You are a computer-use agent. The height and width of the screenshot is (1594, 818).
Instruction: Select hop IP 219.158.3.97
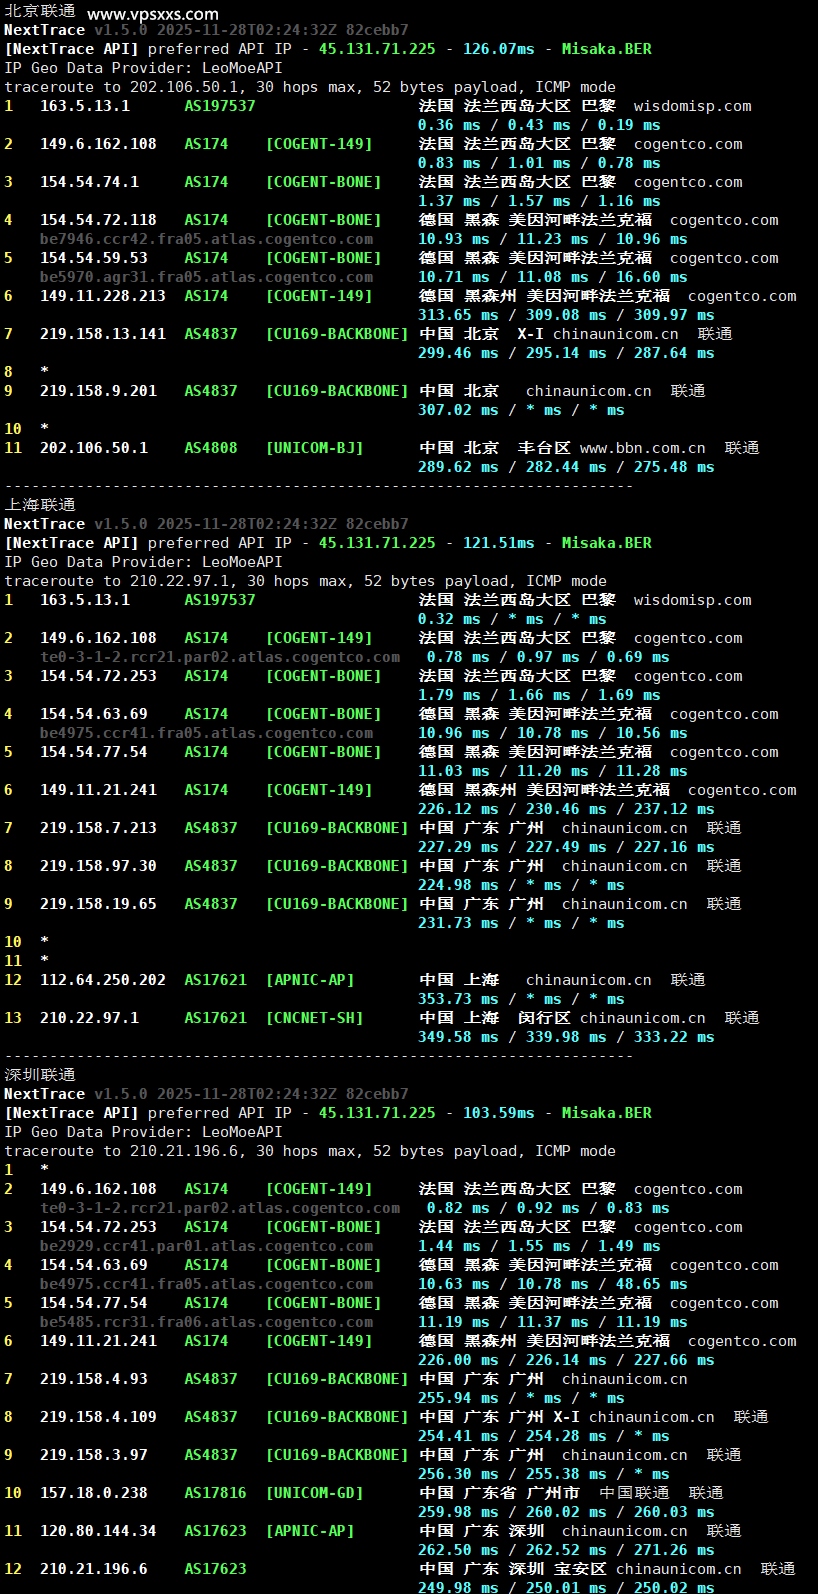(x=94, y=1455)
